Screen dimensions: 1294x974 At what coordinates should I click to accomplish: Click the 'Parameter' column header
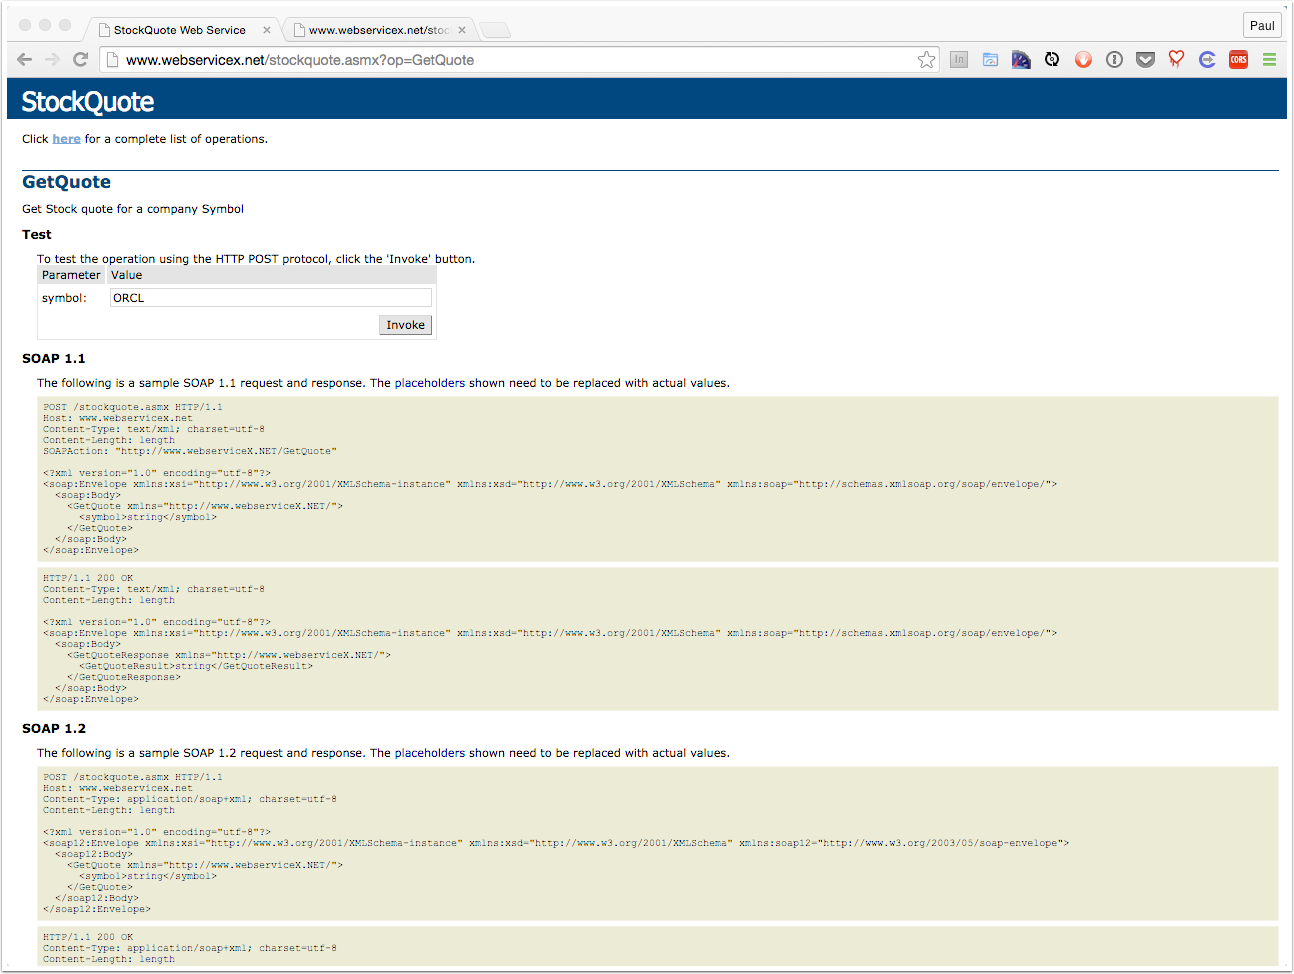71,275
